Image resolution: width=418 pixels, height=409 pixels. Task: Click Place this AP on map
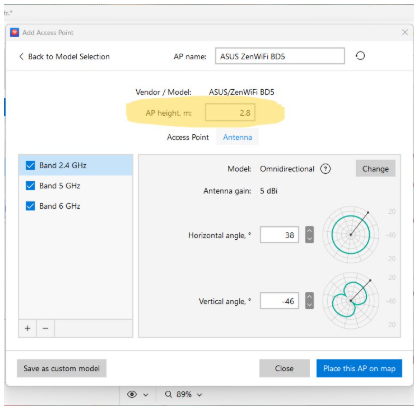pyautogui.click(x=359, y=368)
